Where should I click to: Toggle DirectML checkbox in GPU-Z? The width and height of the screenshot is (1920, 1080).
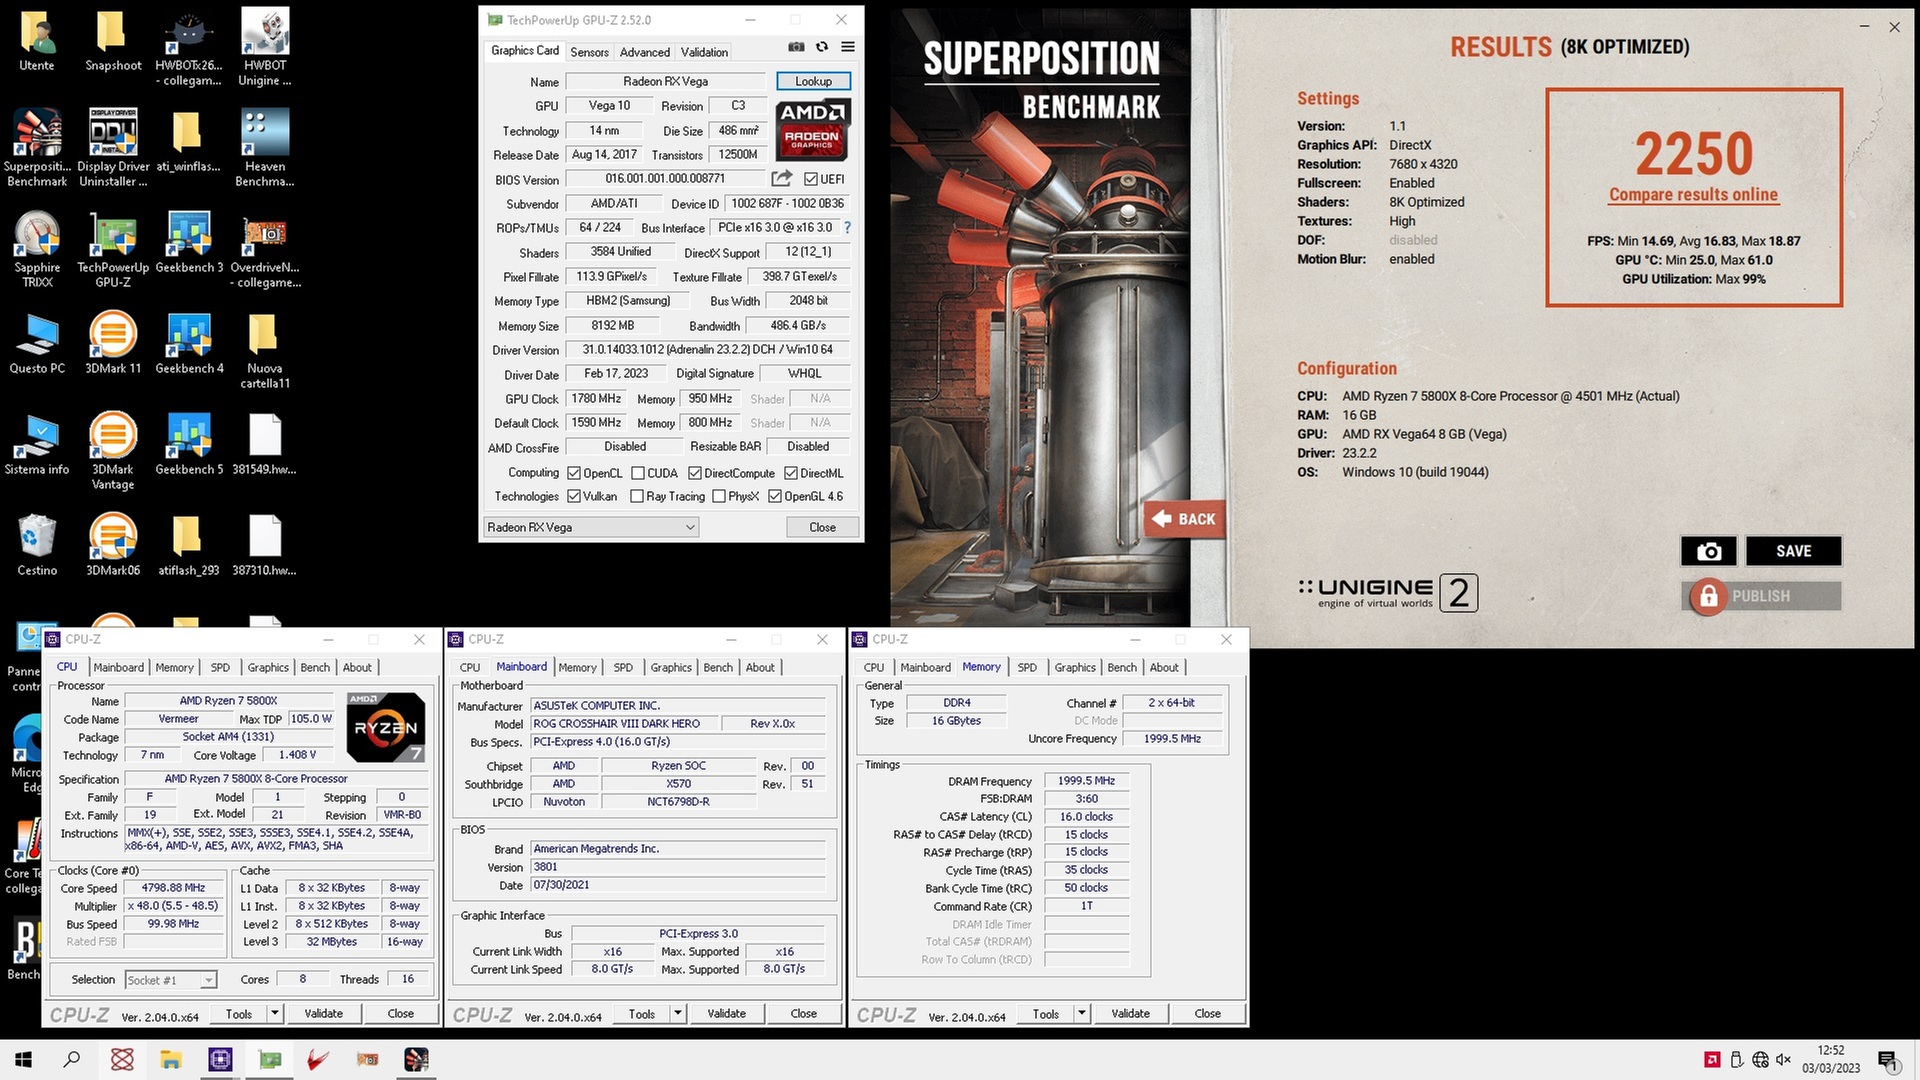click(791, 473)
